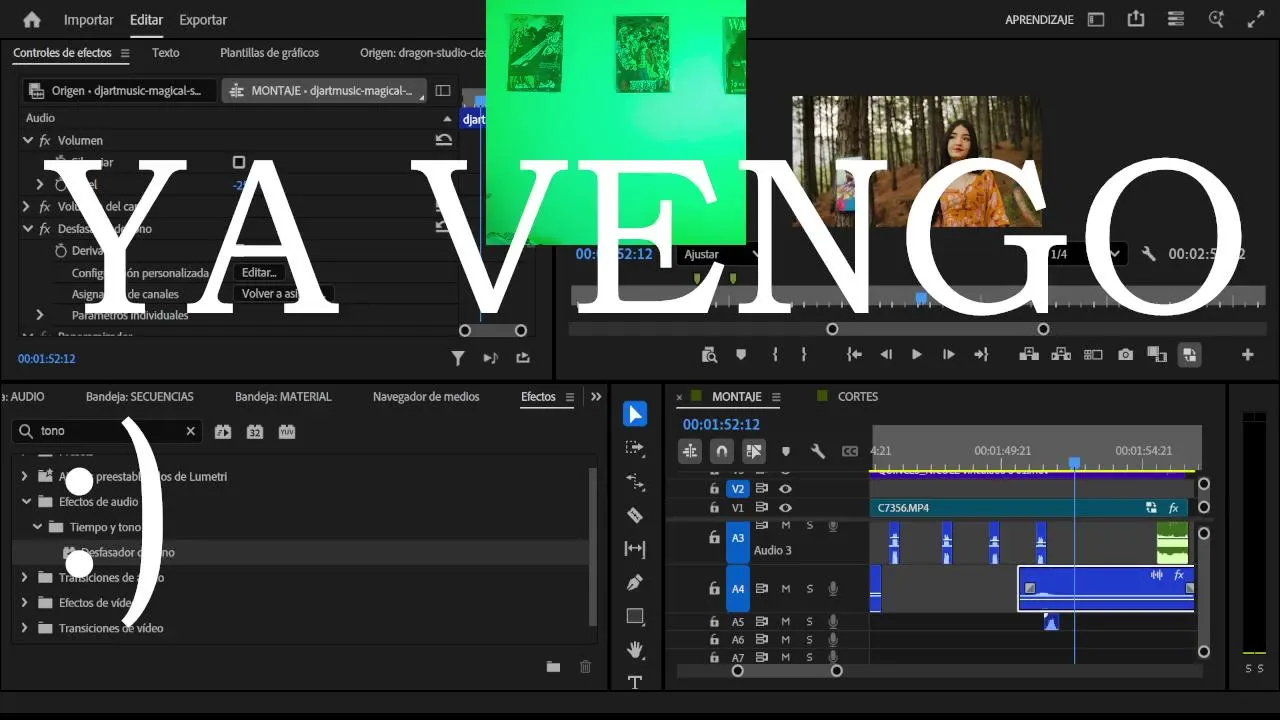Viewport: 1280px width, 720px height.
Task: Switch to CORTES sequence tab
Action: [x=858, y=397]
